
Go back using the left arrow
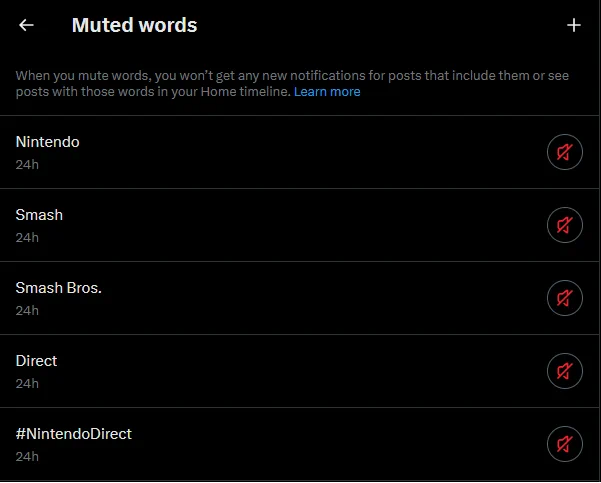coord(26,25)
